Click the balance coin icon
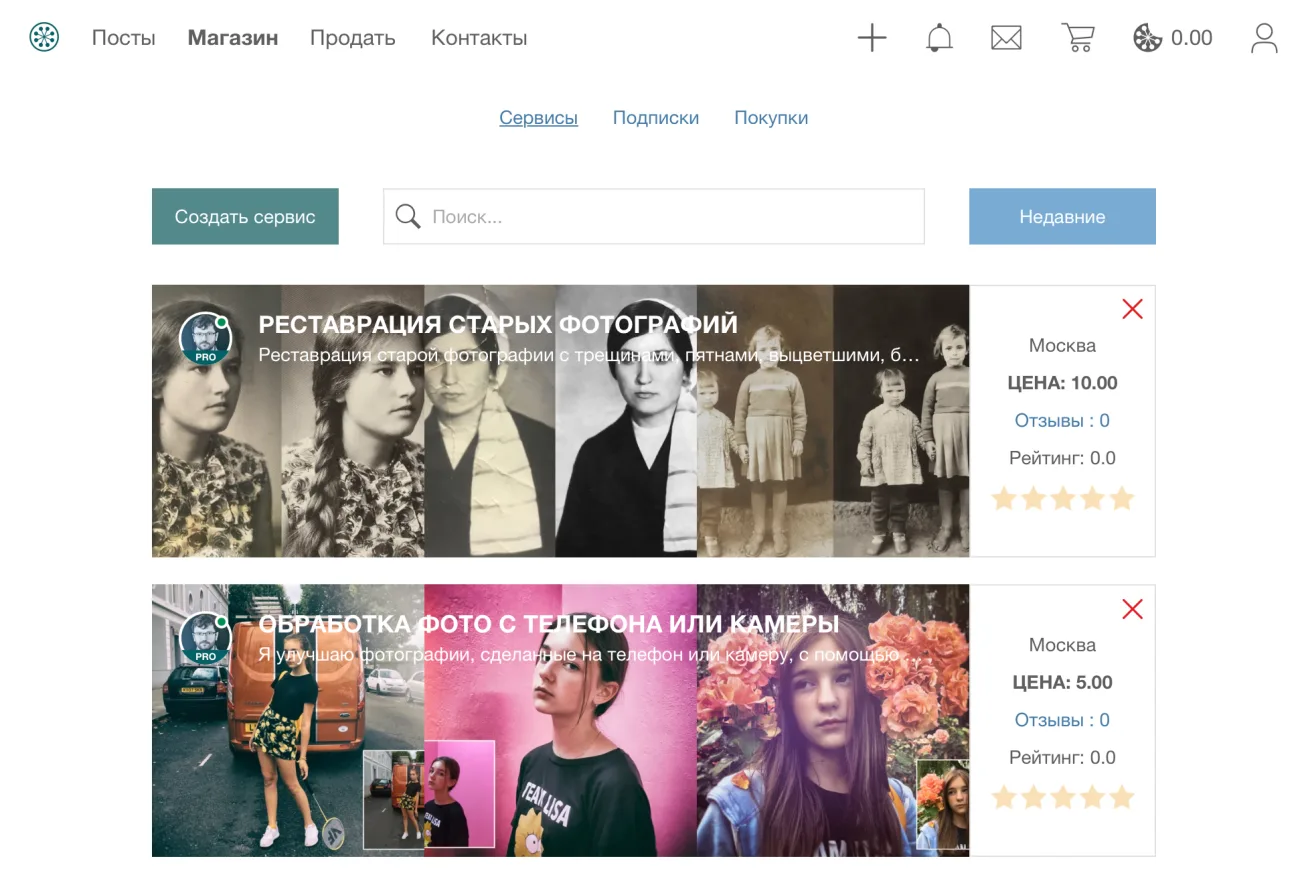1308x873 pixels. (x=1147, y=38)
